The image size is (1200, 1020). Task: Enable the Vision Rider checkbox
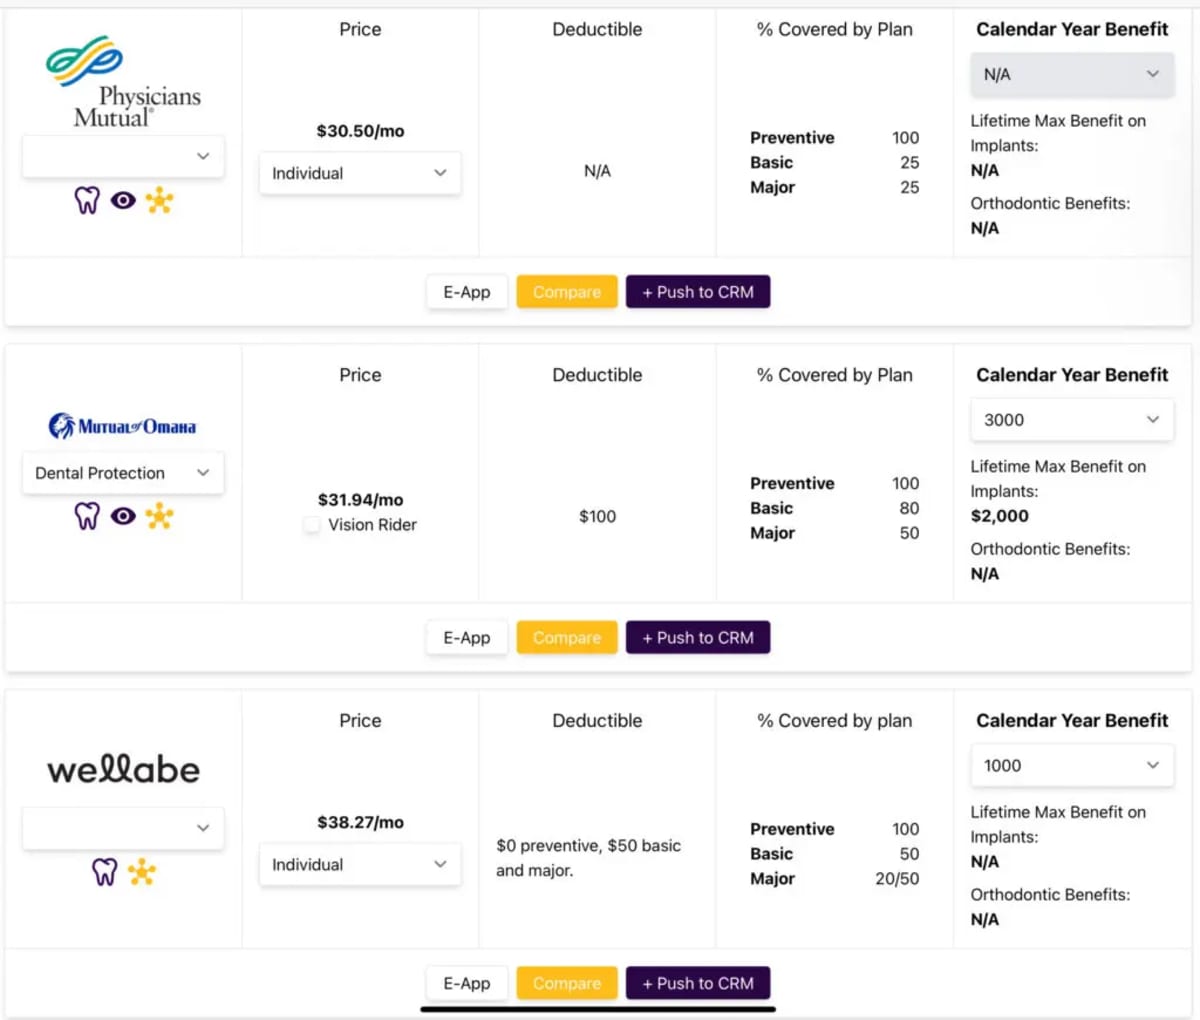(x=312, y=525)
